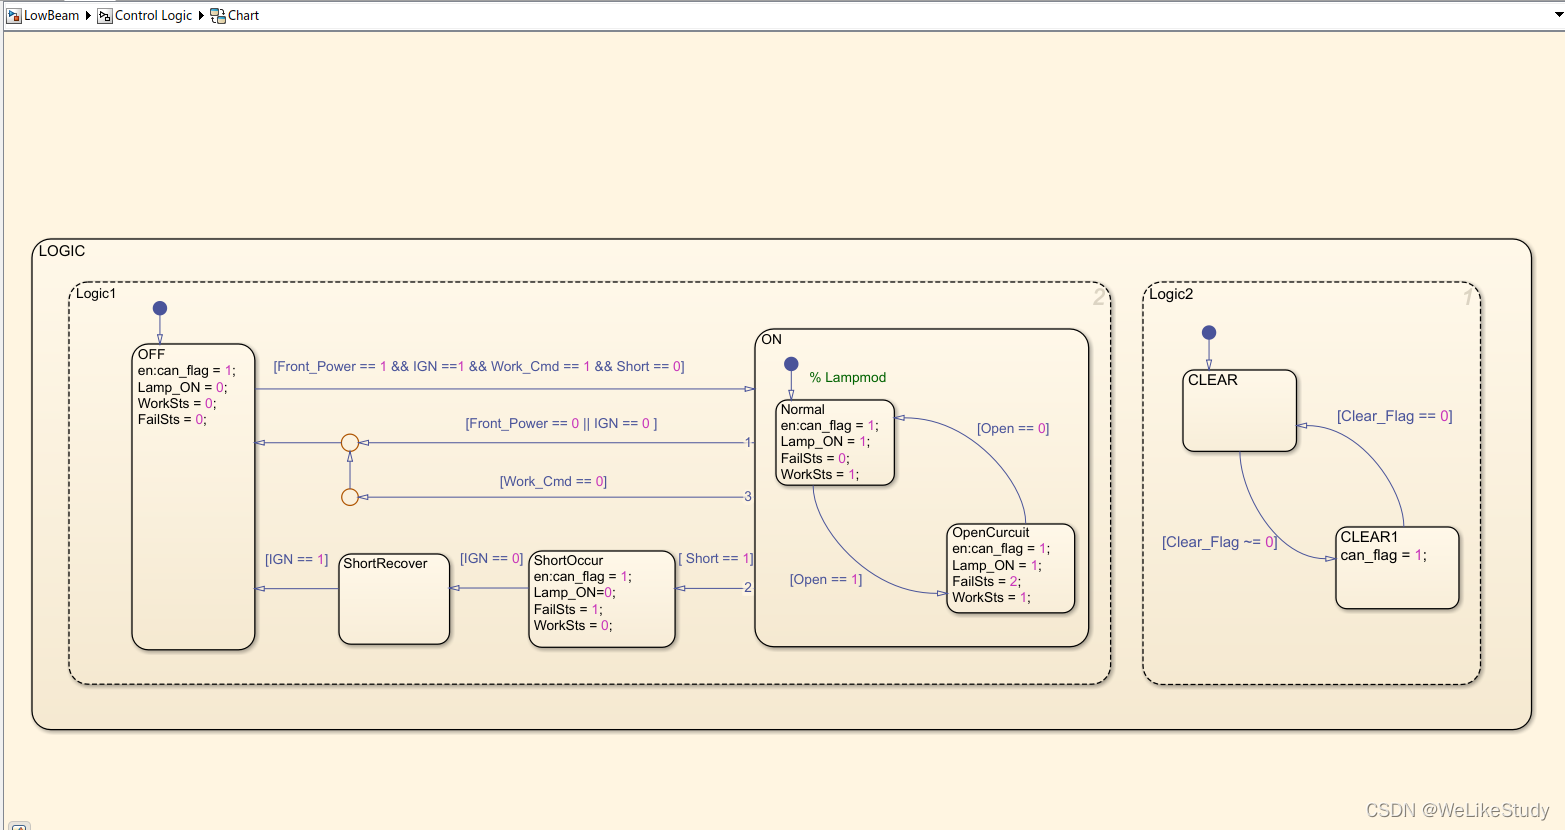Select [Clear_Flag == 0] transition label
This screenshot has height=830, width=1565.
click(x=1394, y=416)
